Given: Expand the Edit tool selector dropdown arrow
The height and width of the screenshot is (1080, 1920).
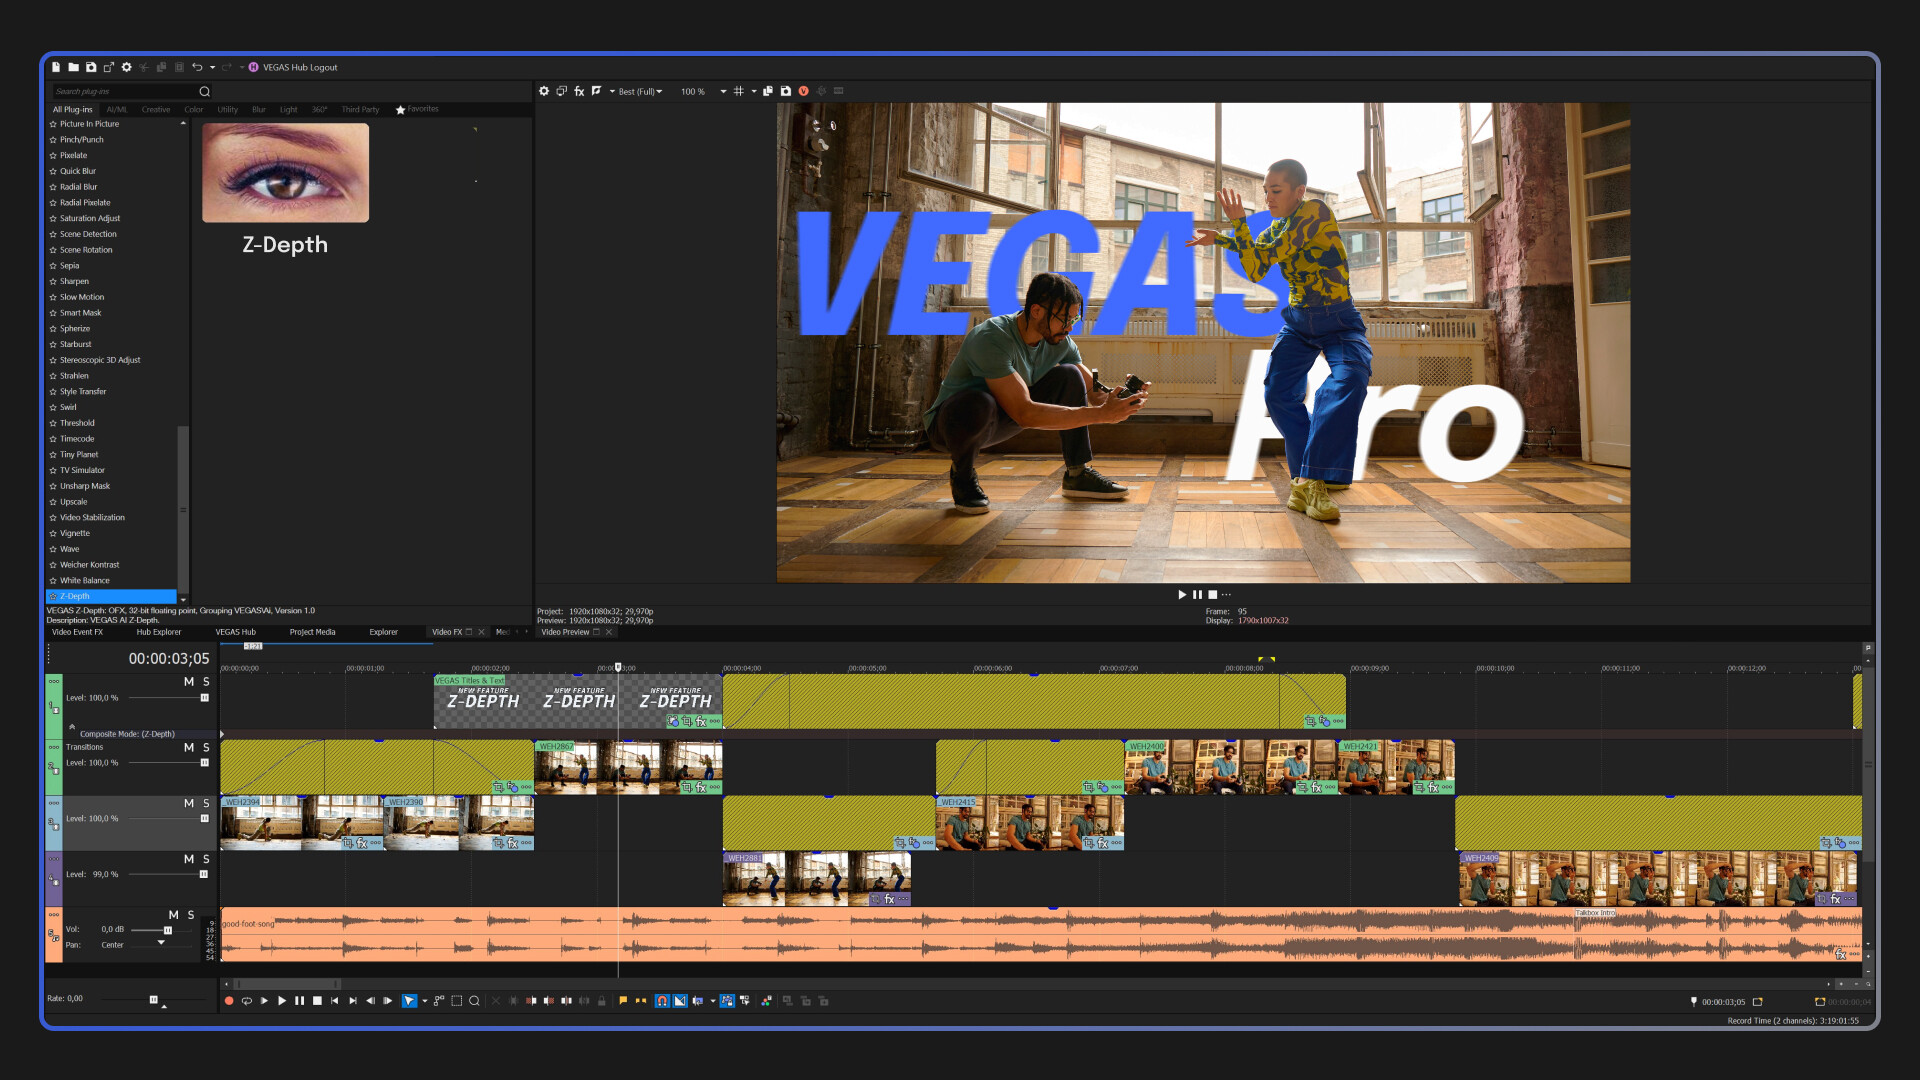Looking at the screenshot, I should pyautogui.click(x=424, y=1000).
